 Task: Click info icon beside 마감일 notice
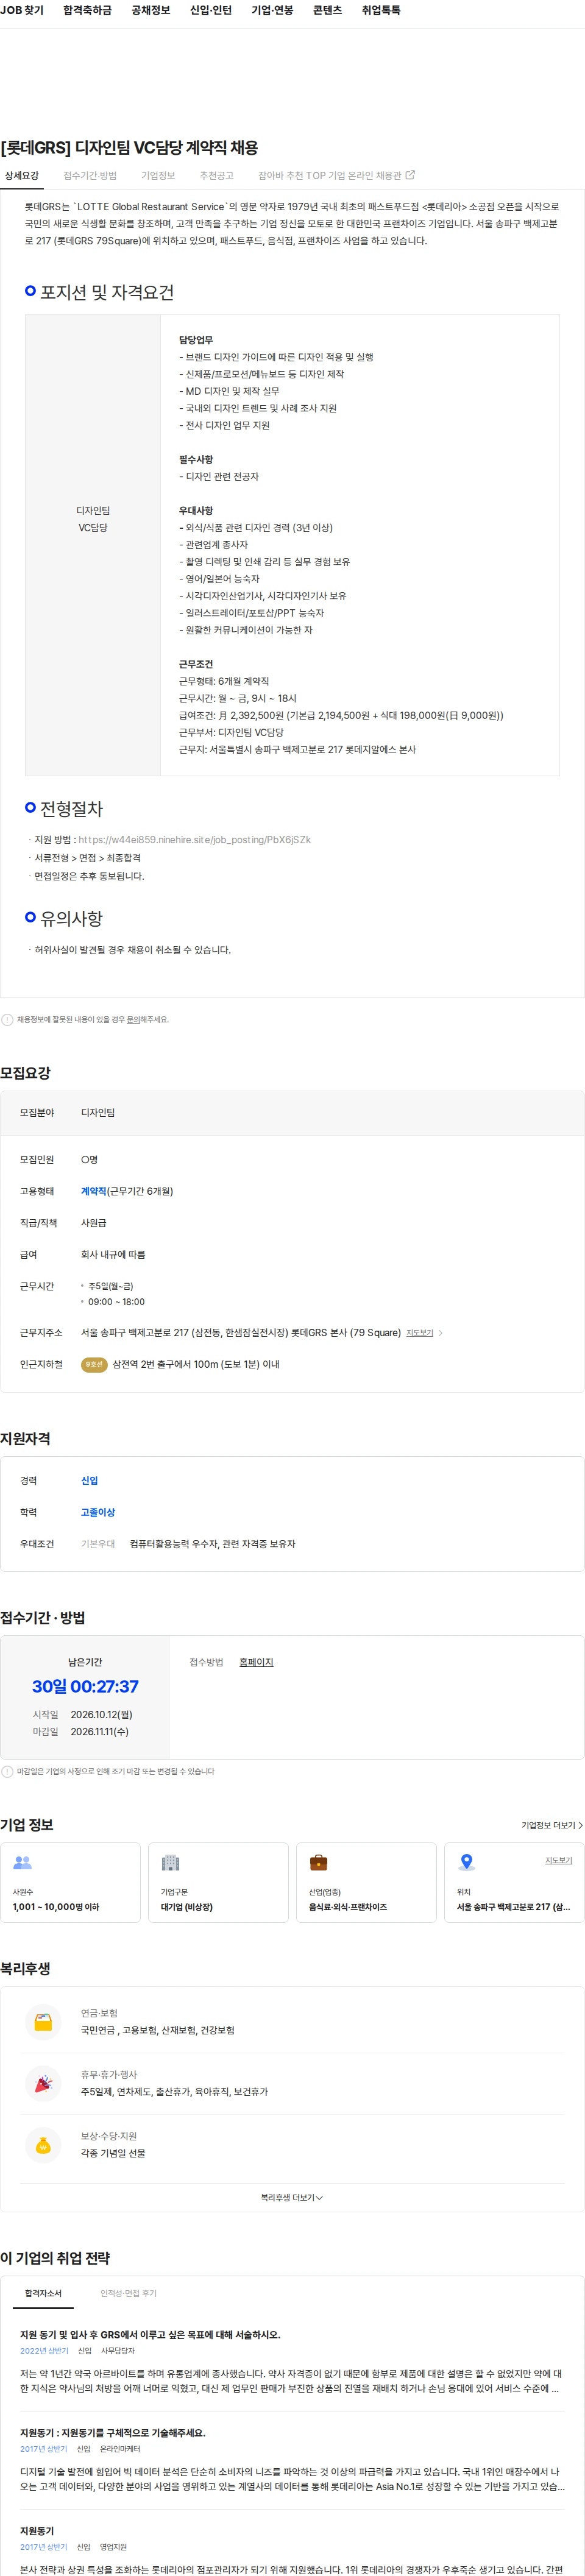pos(7,1771)
